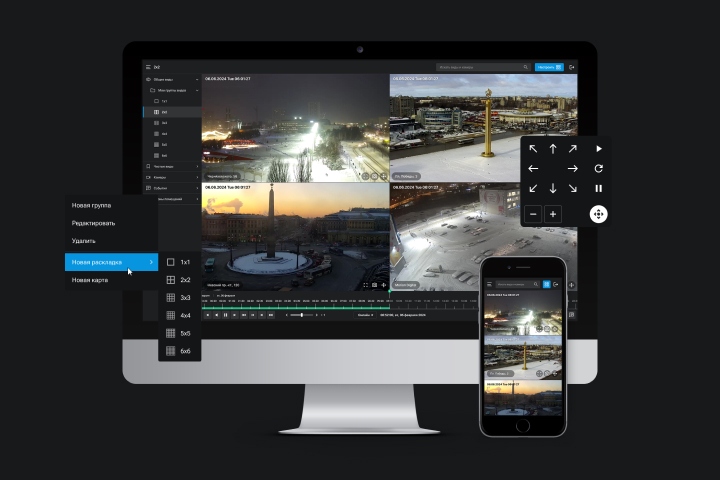Image resolution: width=720 pixels, height=480 pixels.
Task: Pause the PTZ tour in control panel
Action: click(x=599, y=188)
